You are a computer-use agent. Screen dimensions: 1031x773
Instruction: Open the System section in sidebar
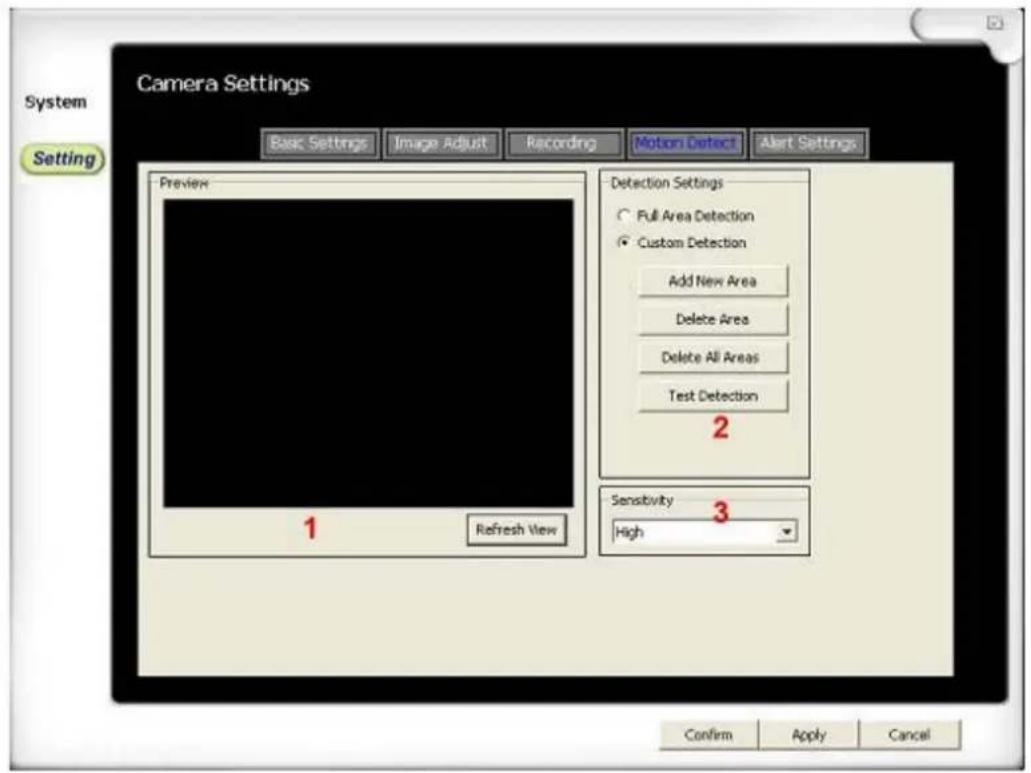click(x=55, y=102)
